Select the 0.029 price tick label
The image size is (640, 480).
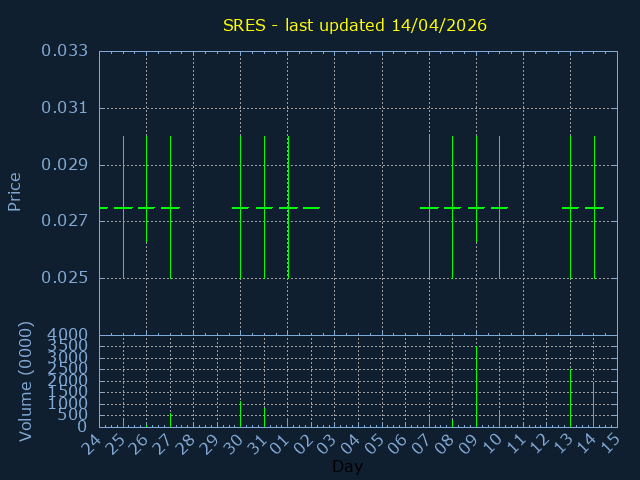click(x=64, y=165)
